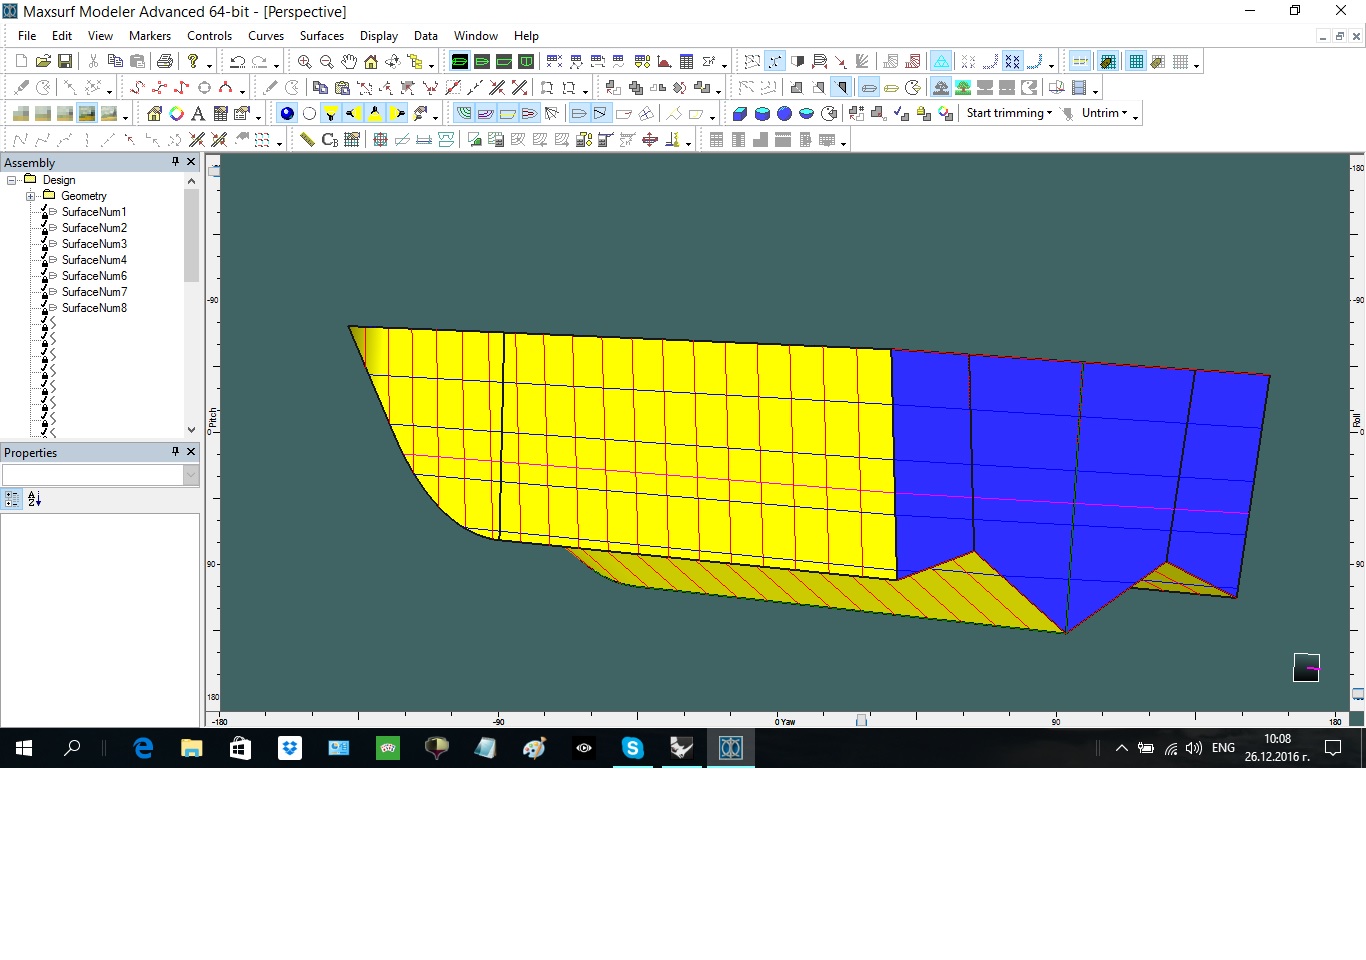Click the Save floppy disk icon
The width and height of the screenshot is (1366, 960).
[x=65, y=62]
